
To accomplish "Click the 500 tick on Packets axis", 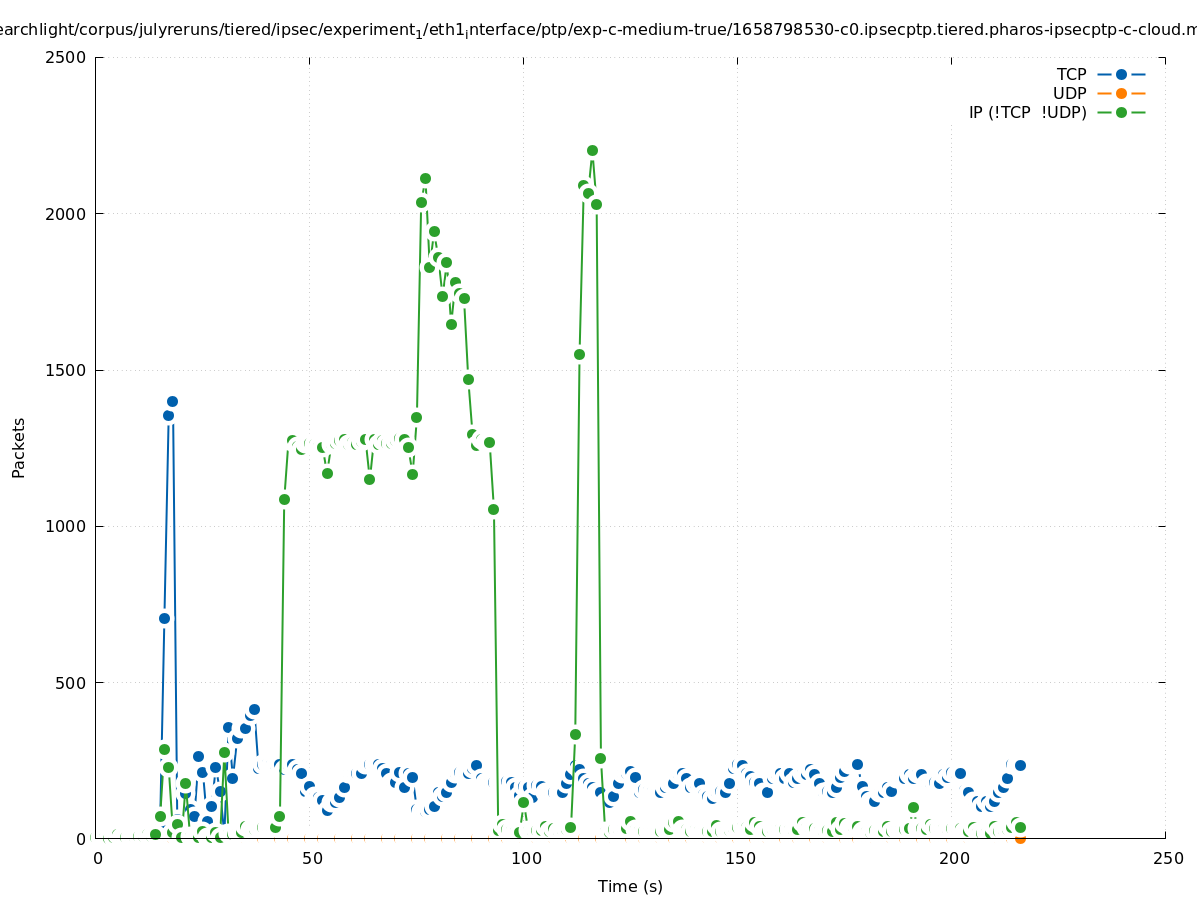I will tap(72, 683).
